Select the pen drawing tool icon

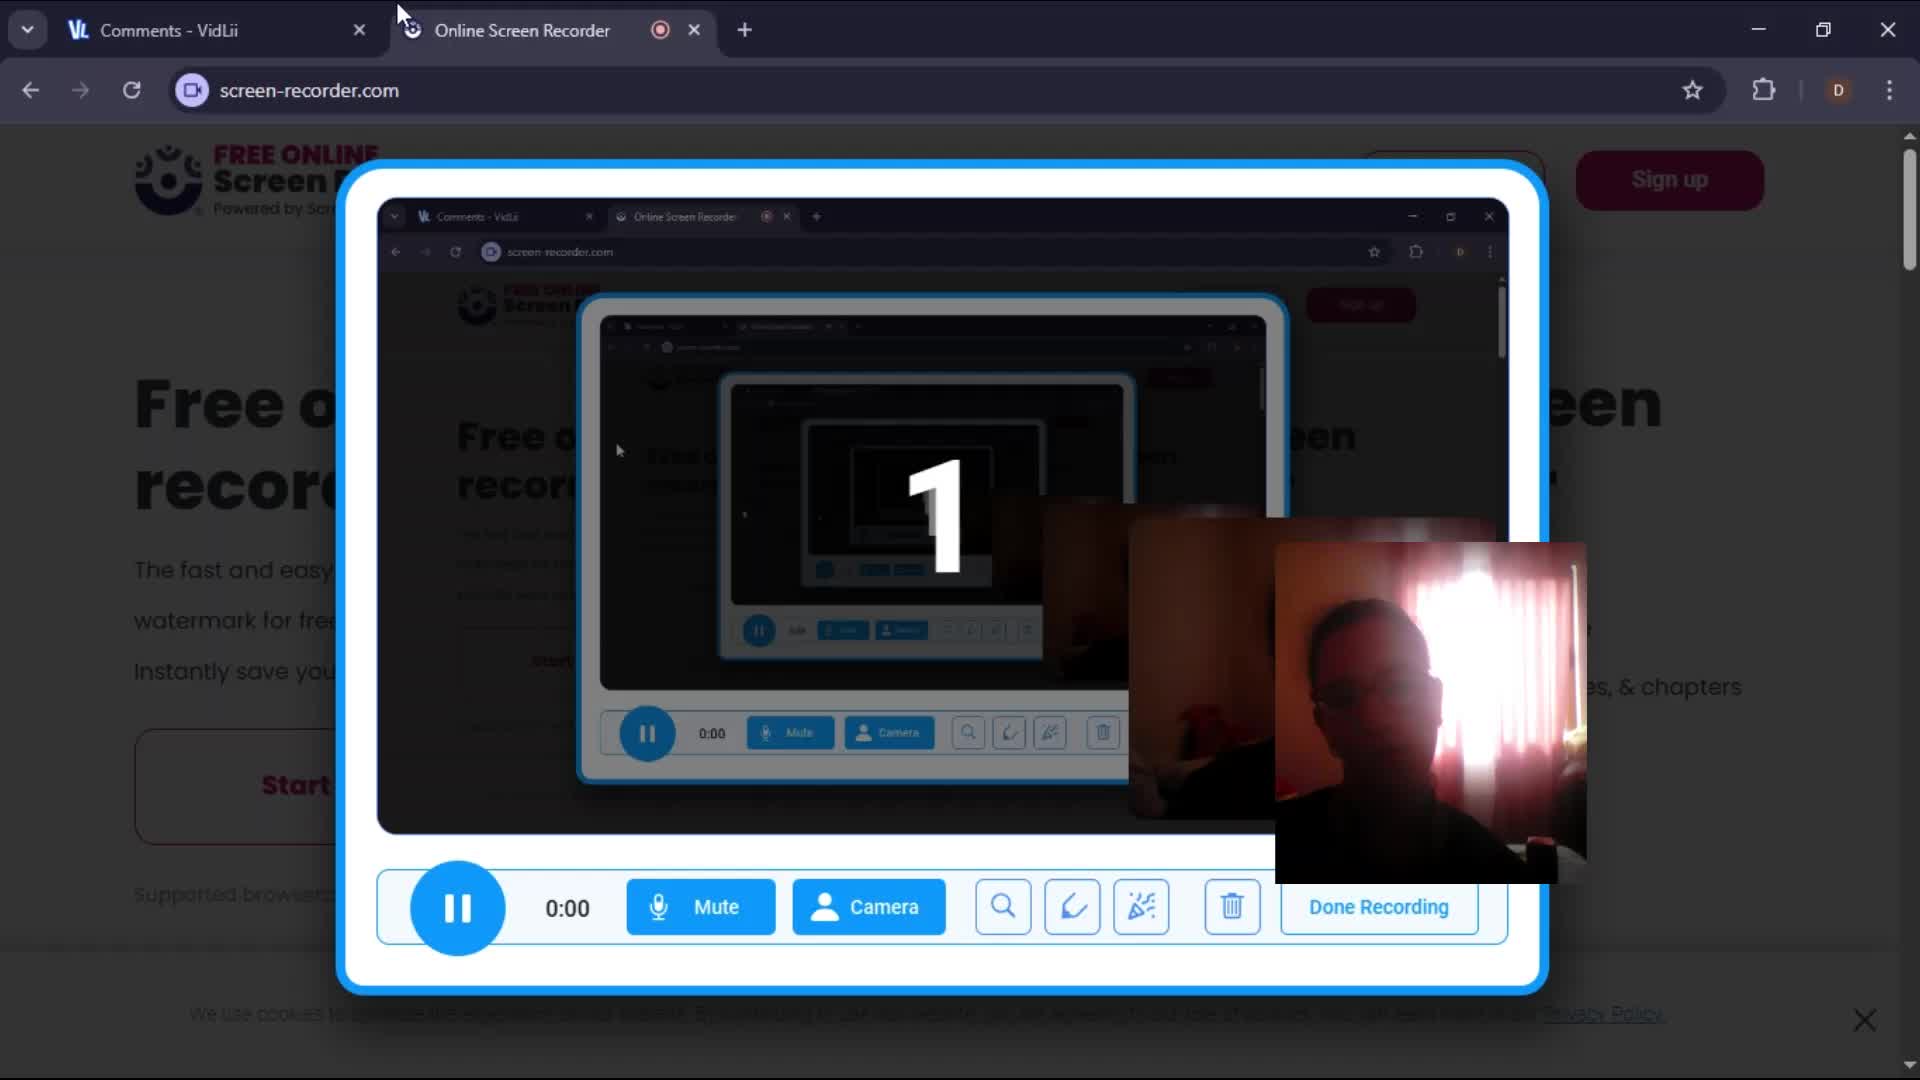point(1072,907)
